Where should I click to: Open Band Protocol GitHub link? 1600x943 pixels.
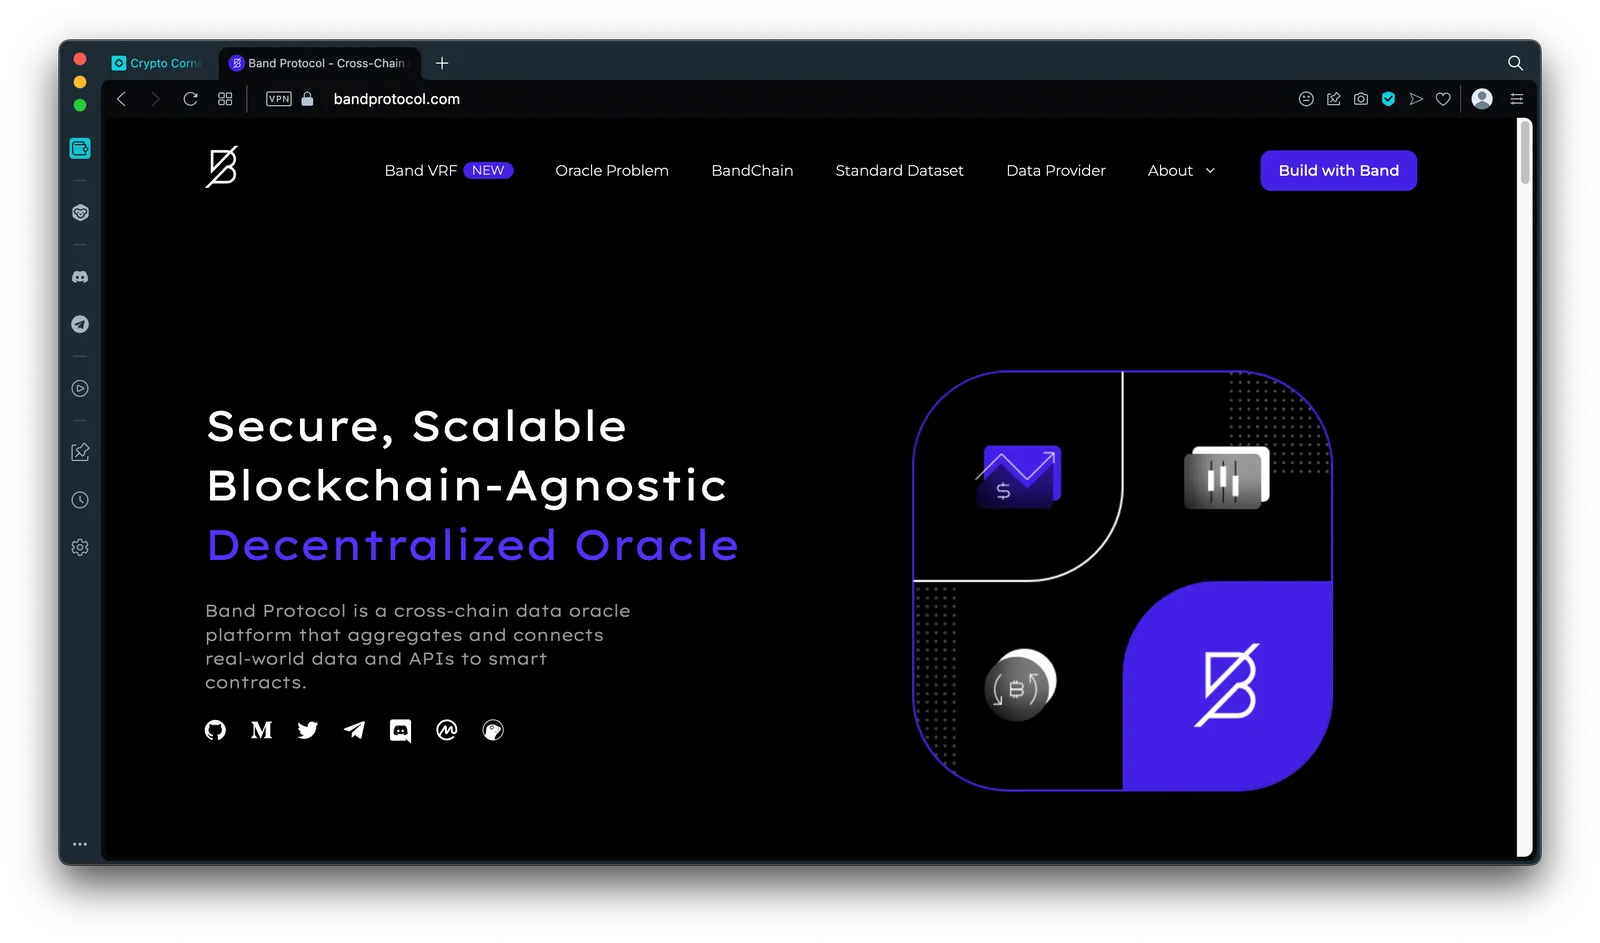[215, 731]
